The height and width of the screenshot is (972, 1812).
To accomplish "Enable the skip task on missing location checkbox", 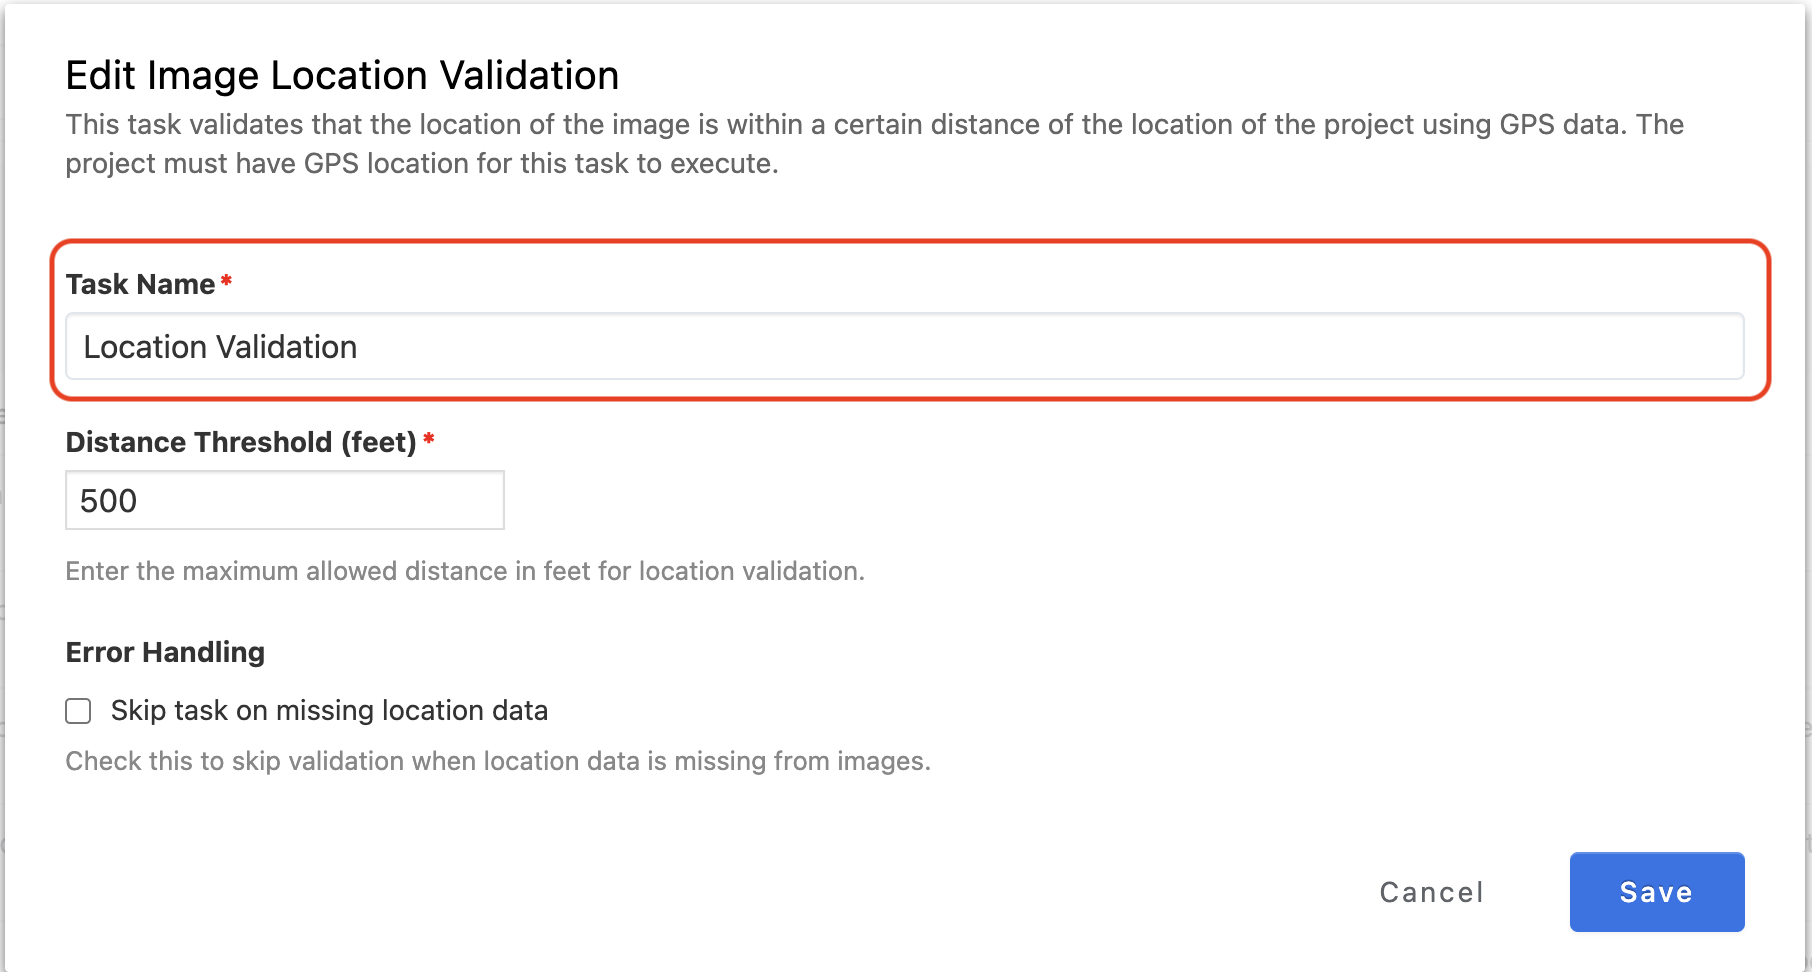I will [78, 711].
